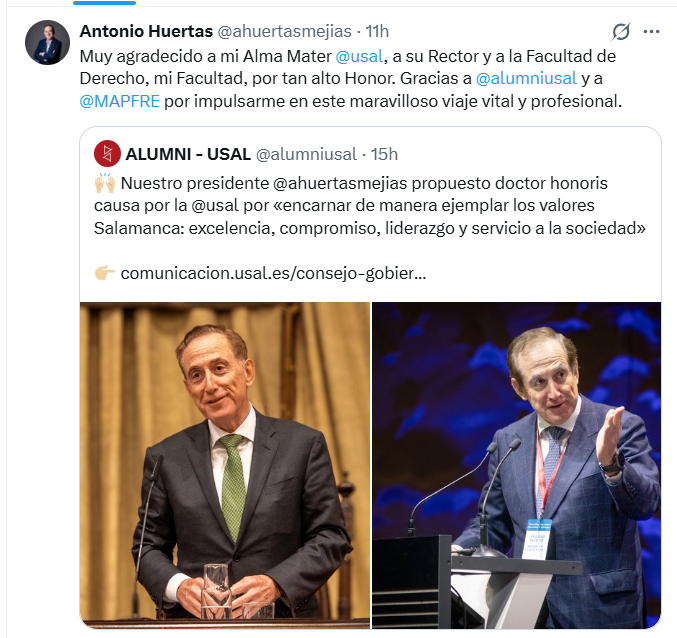
Task: Click the raised hands emoji in the quoted tweet
Action: 105,183
